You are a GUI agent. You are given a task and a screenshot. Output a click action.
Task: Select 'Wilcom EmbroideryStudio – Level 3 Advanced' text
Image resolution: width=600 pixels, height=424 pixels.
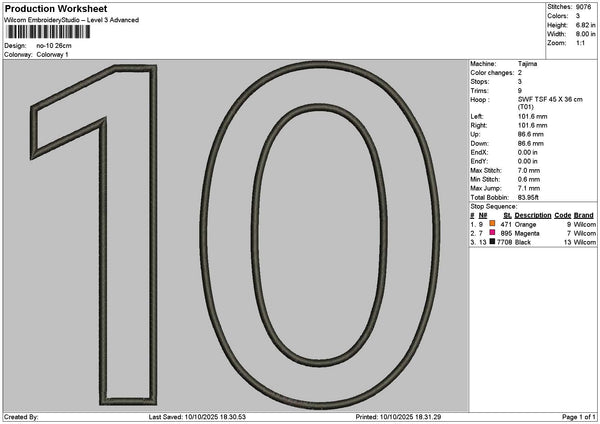[72, 20]
